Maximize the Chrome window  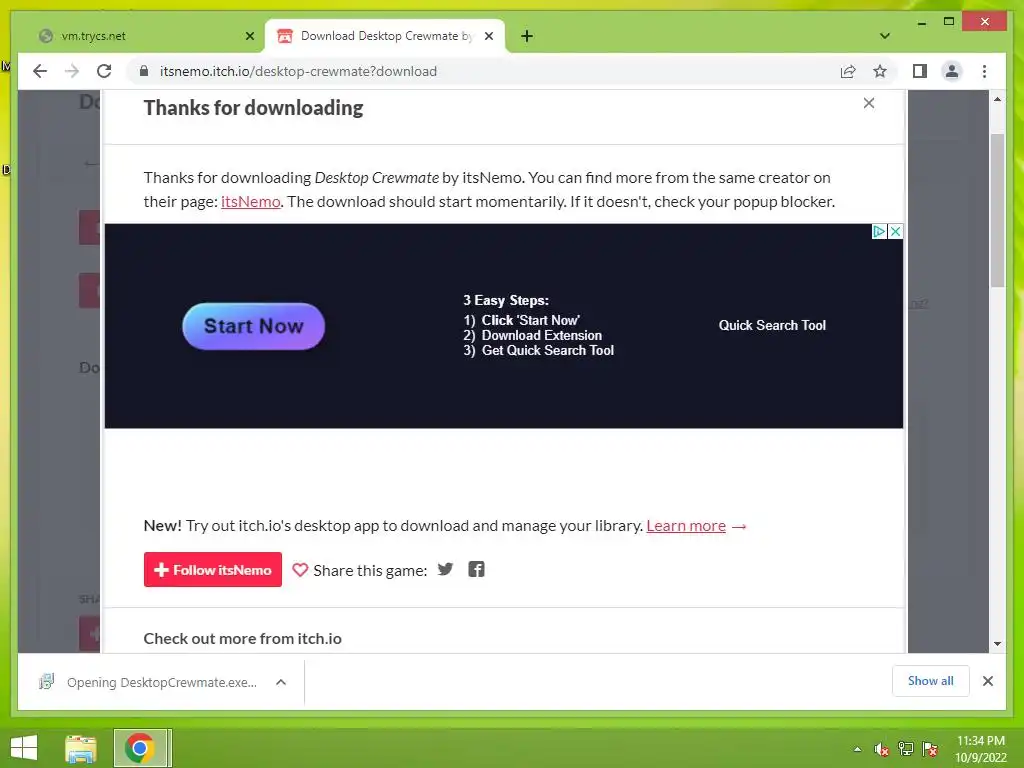949,22
